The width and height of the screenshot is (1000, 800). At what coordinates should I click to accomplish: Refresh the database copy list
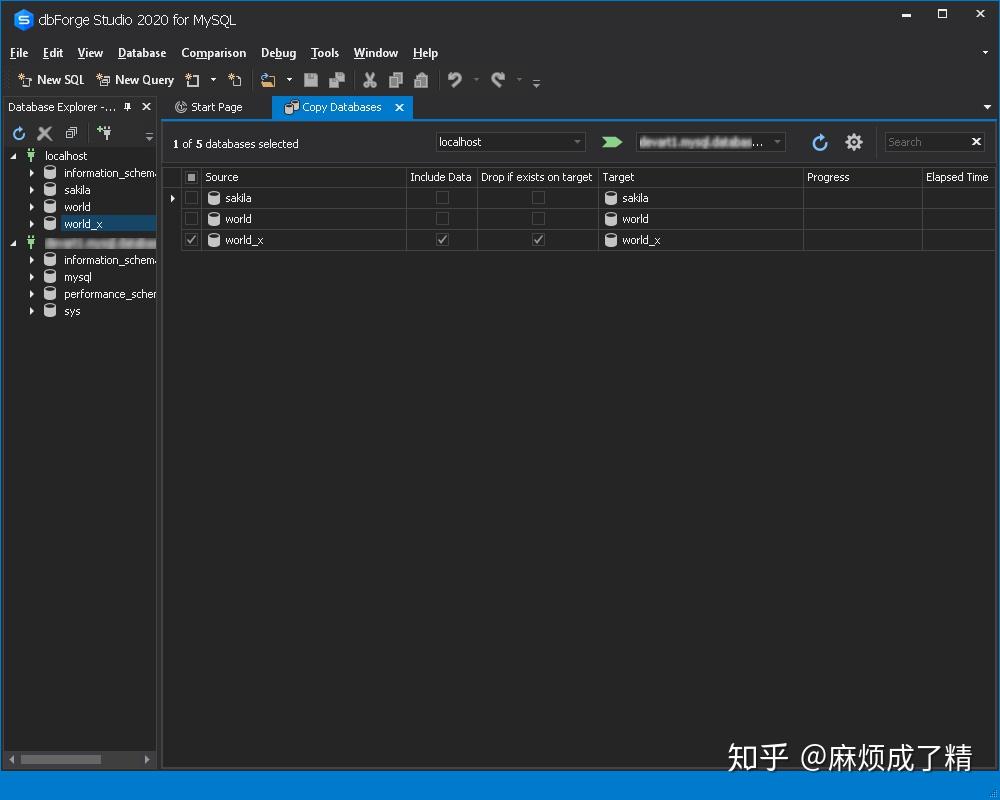[x=819, y=142]
